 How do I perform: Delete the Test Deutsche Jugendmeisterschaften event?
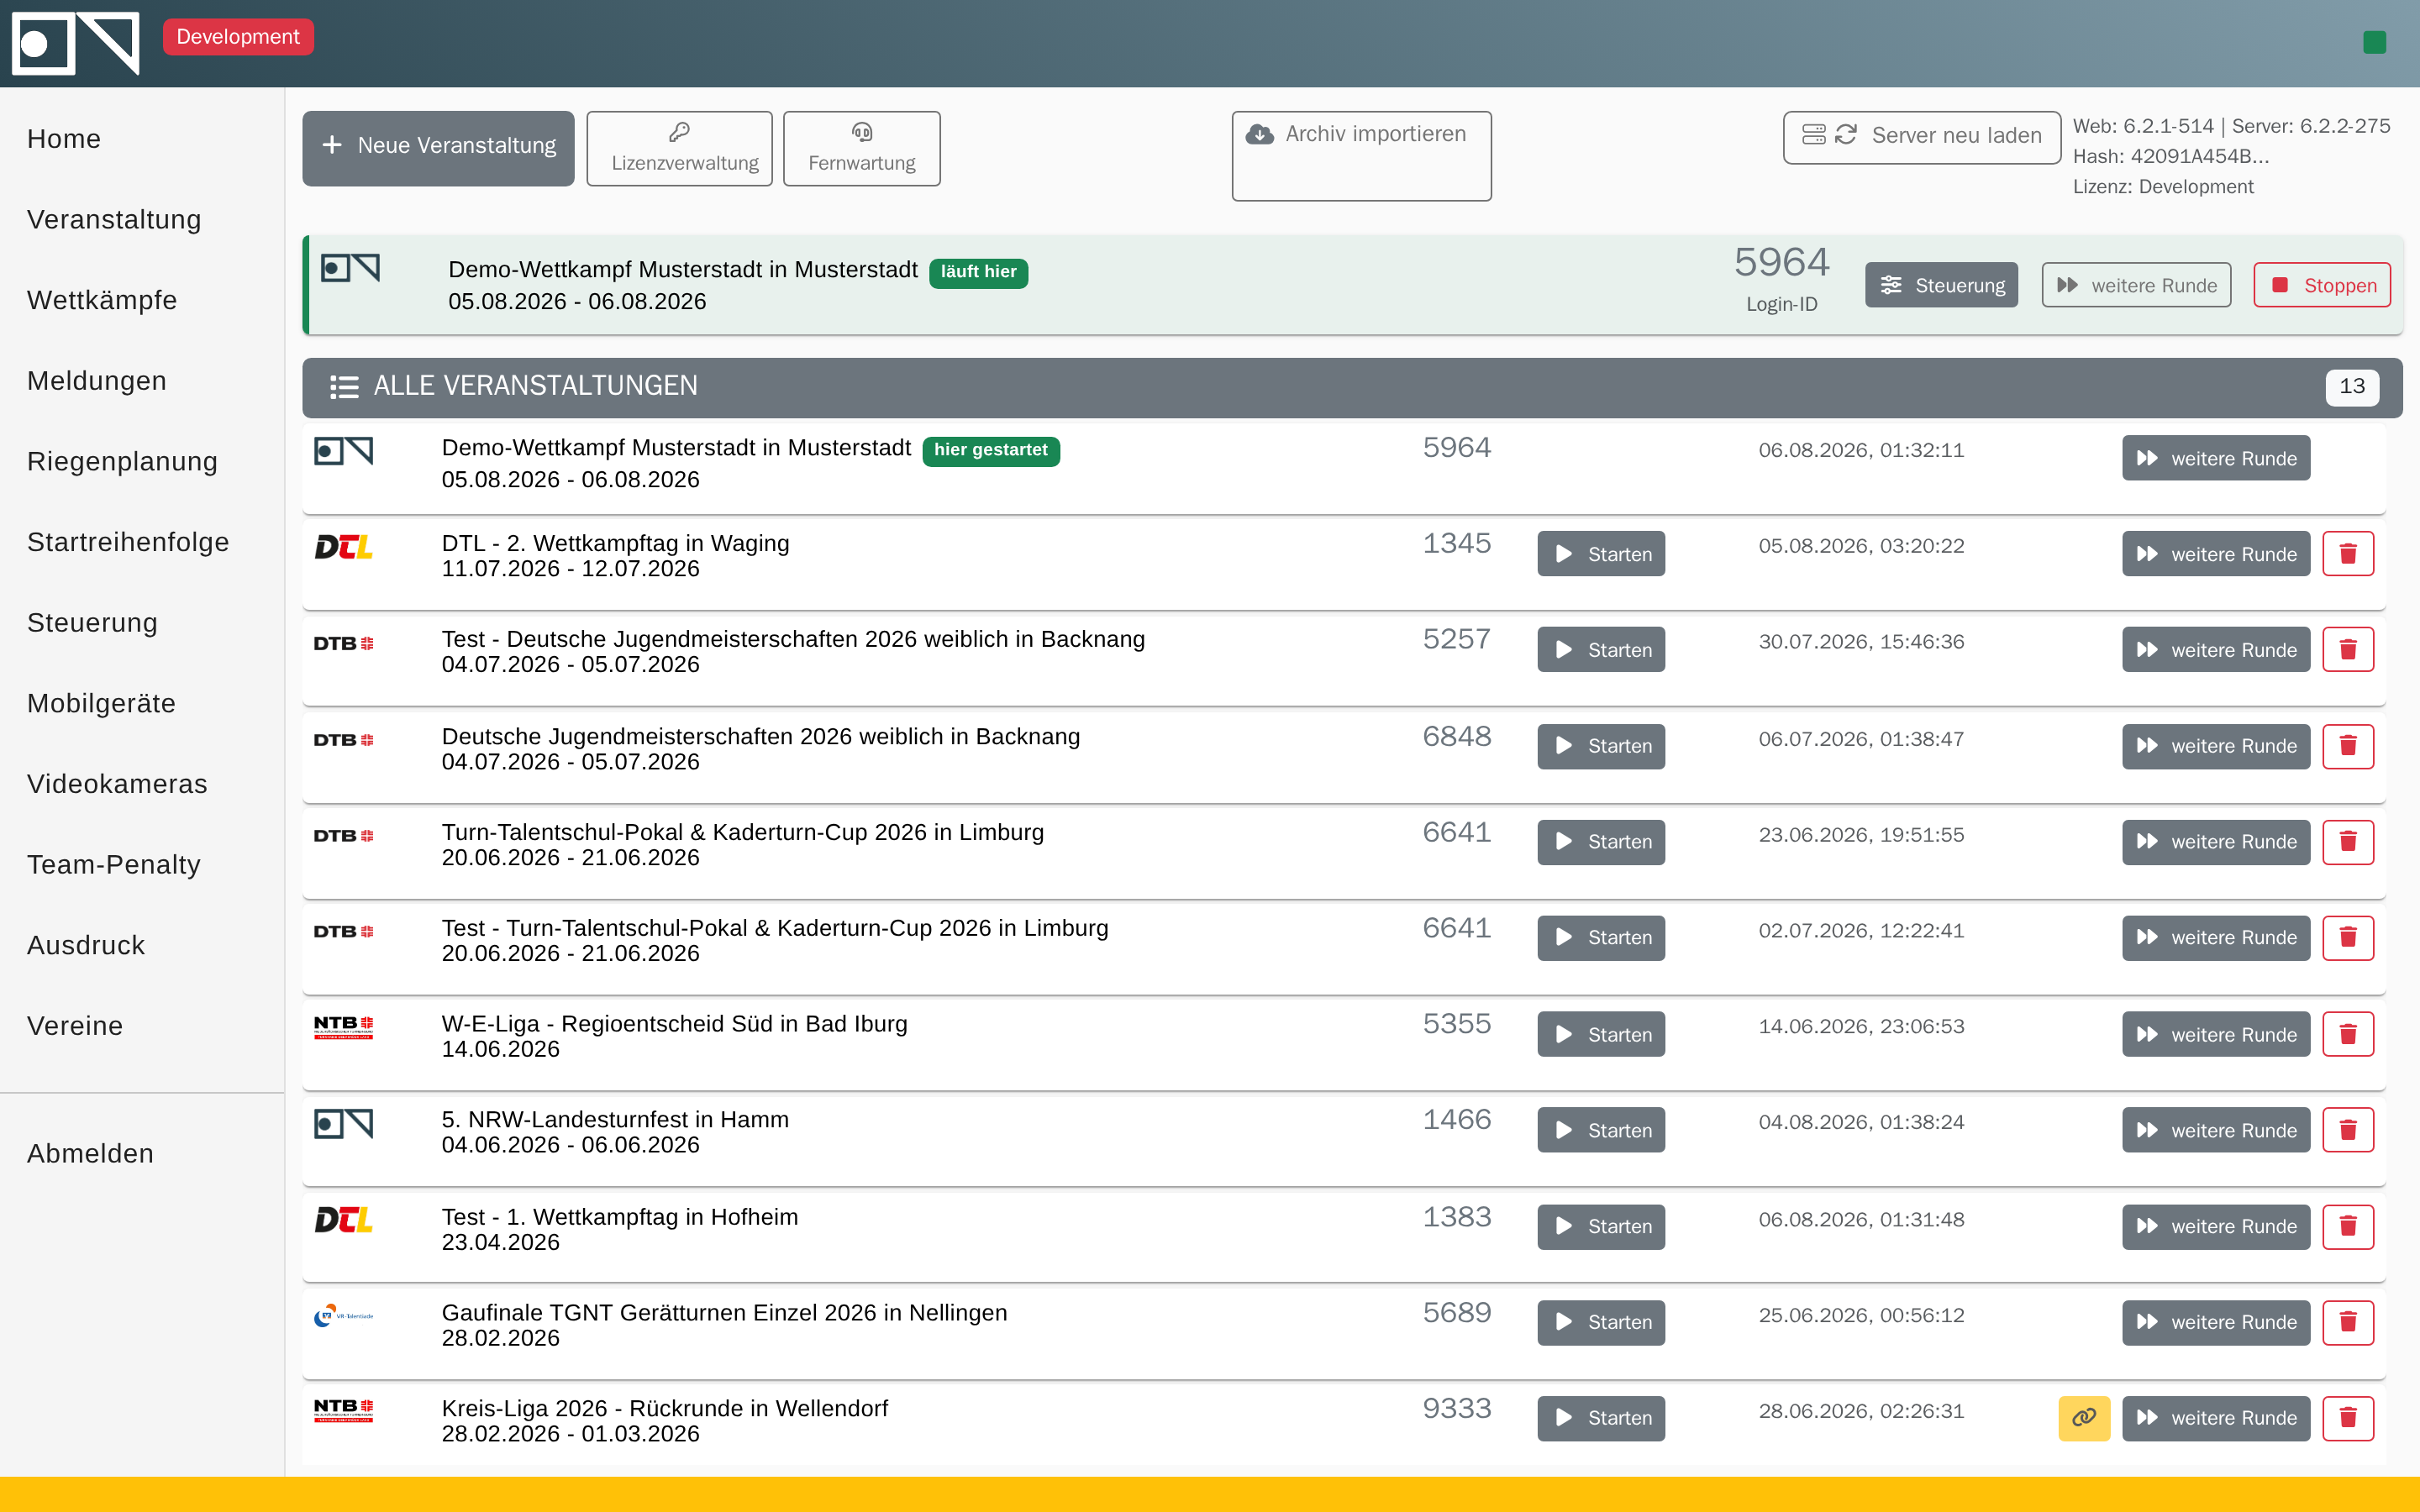pyautogui.click(x=2347, y=650)
